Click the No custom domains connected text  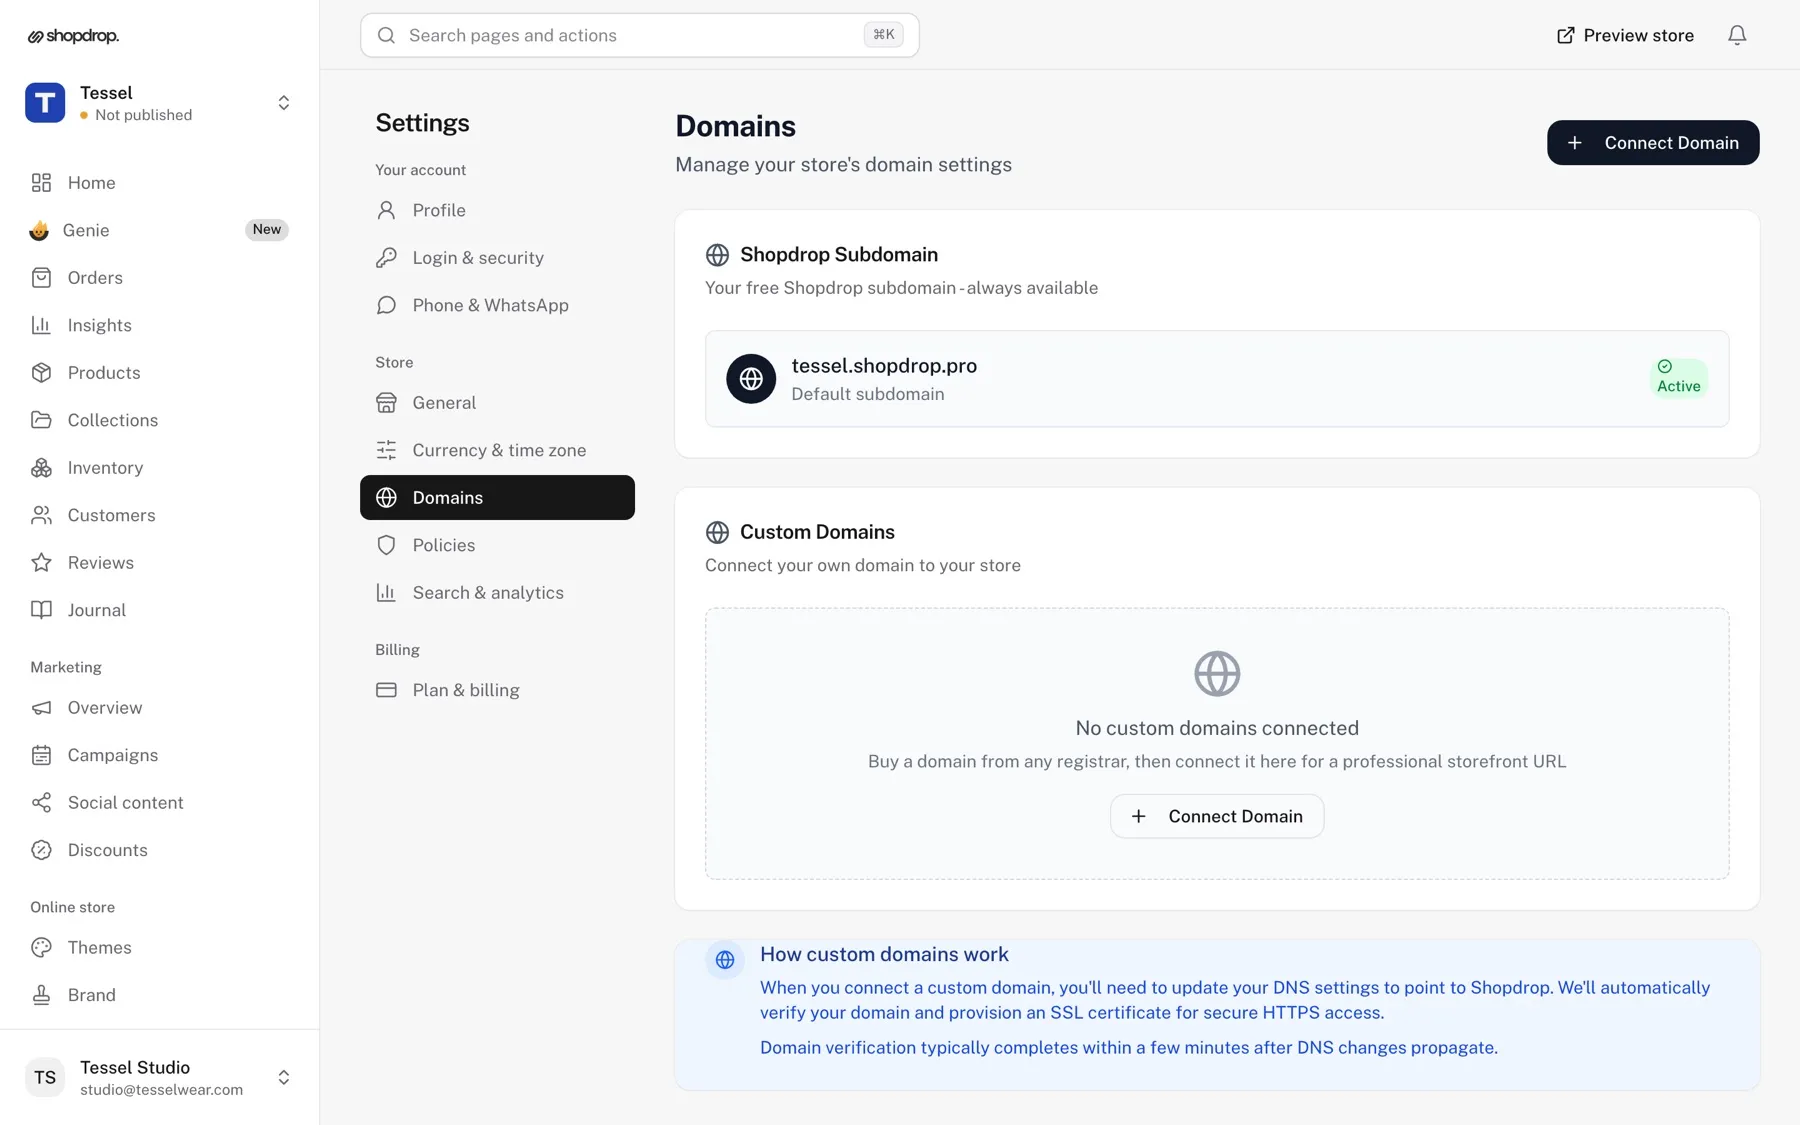coord(1217,728)
